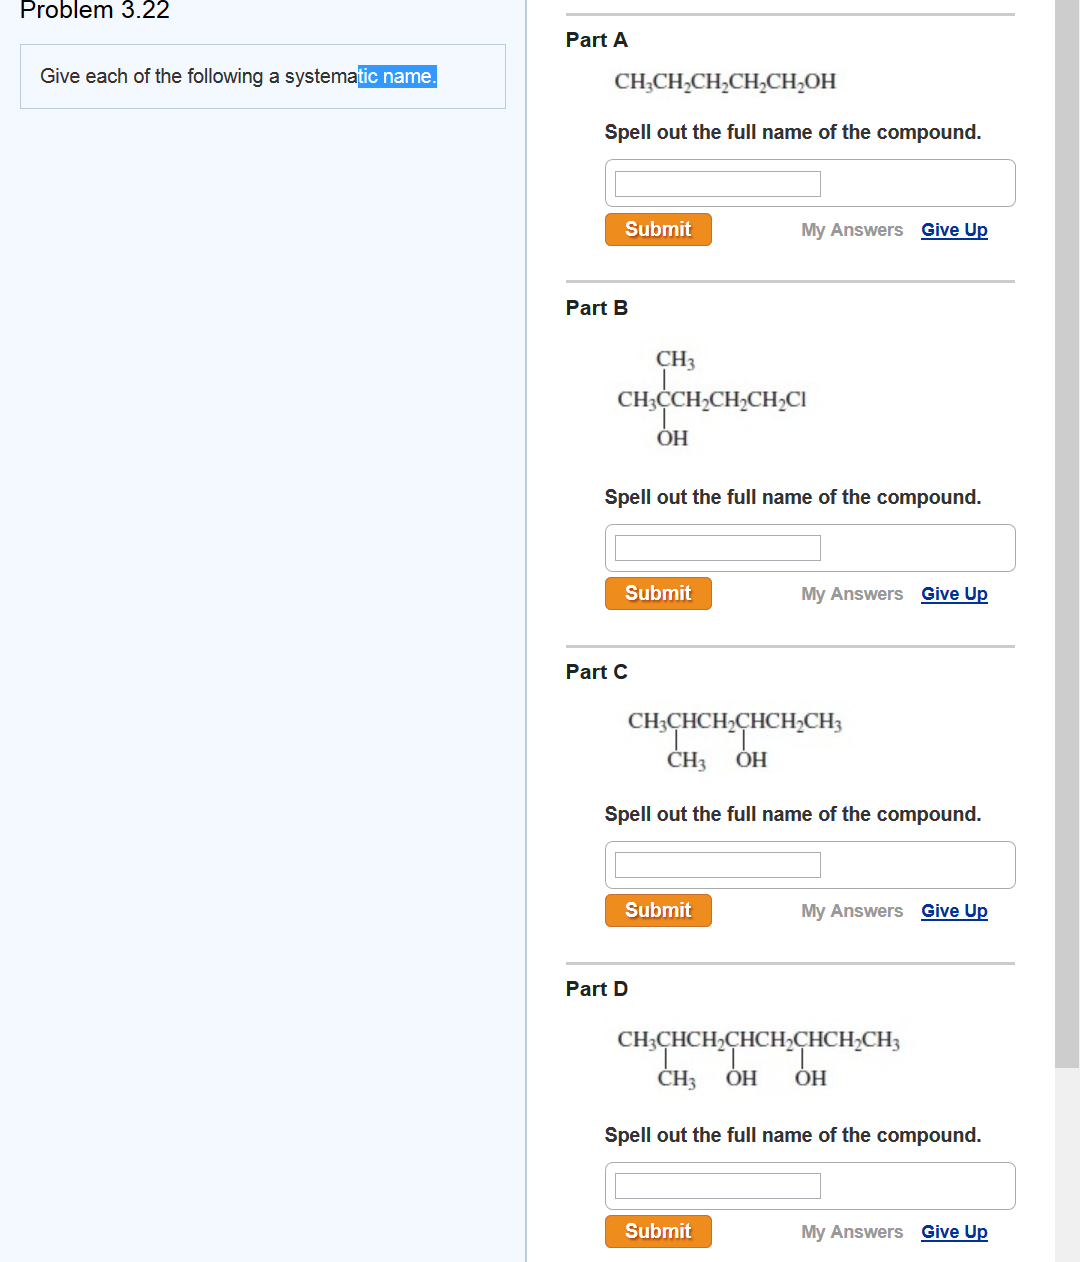Click the Problem 3.22 heading

point(94,11)
